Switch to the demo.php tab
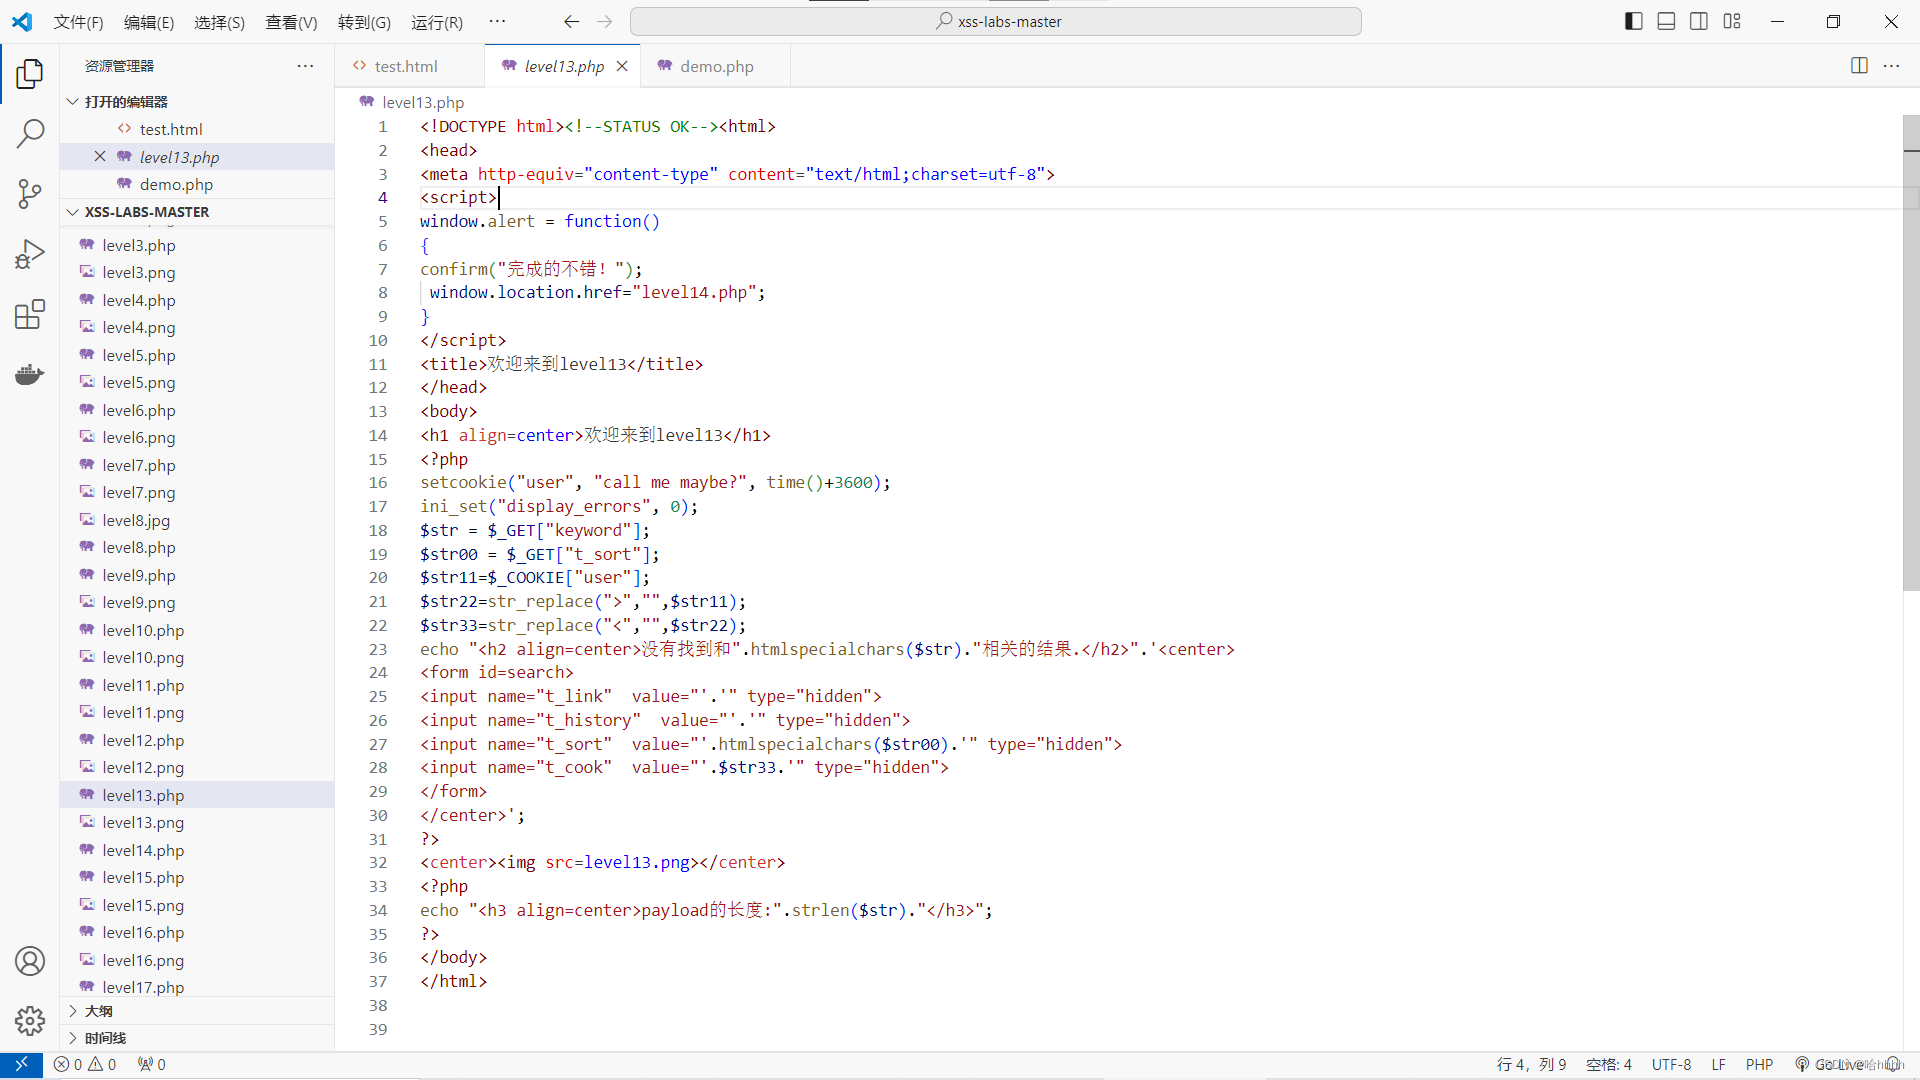 (x=716, y=66)
